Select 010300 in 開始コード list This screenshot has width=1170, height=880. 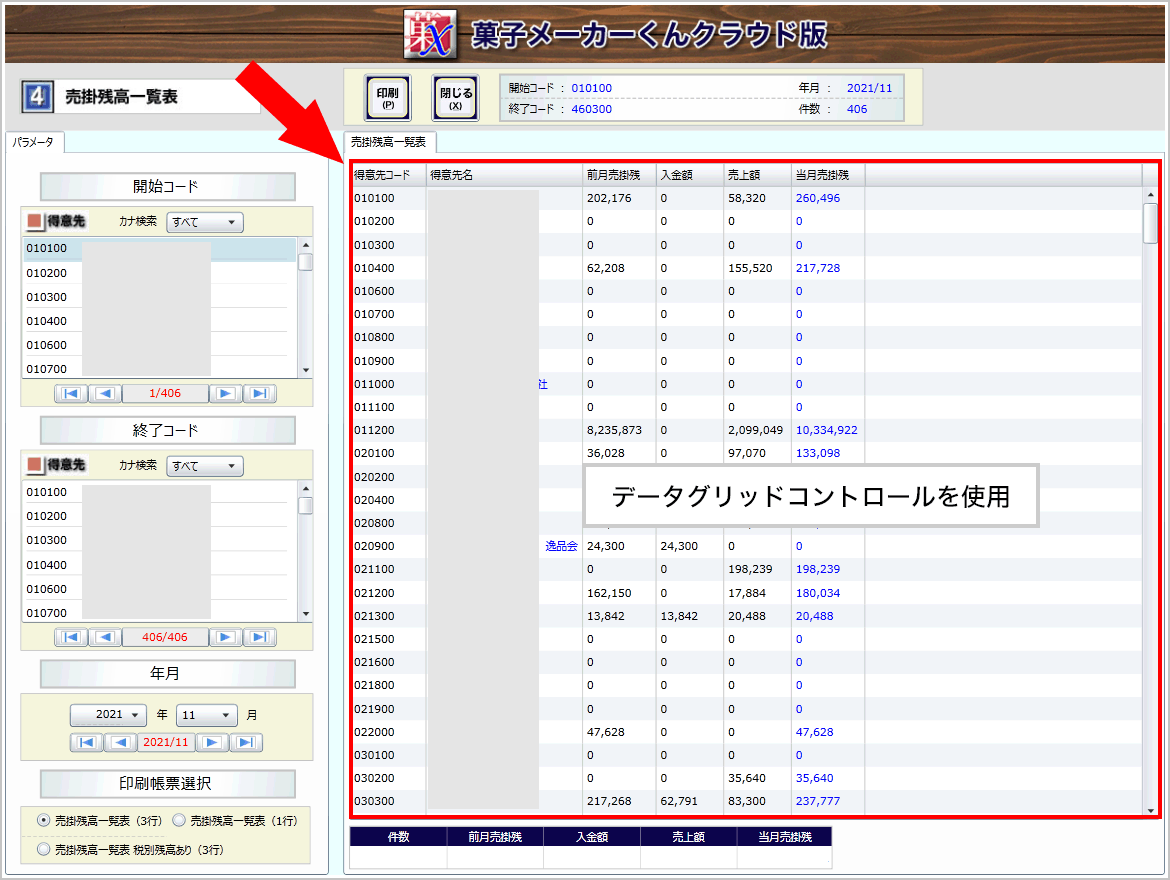pos(160,297)
